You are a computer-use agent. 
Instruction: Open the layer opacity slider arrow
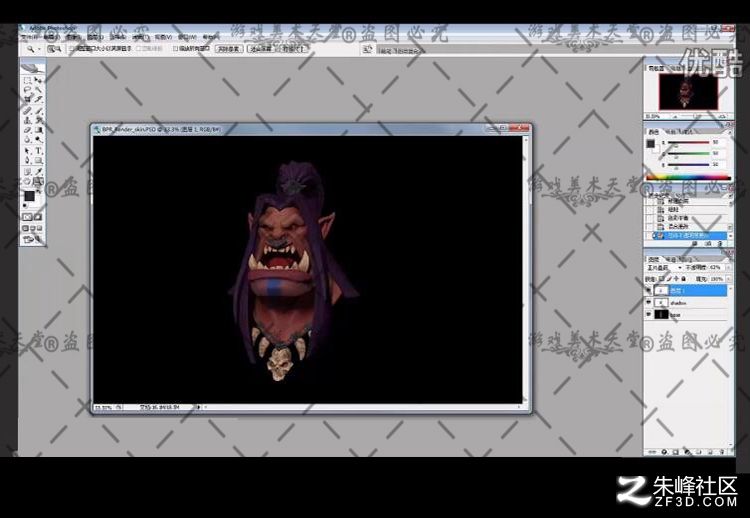pos(728,267)
